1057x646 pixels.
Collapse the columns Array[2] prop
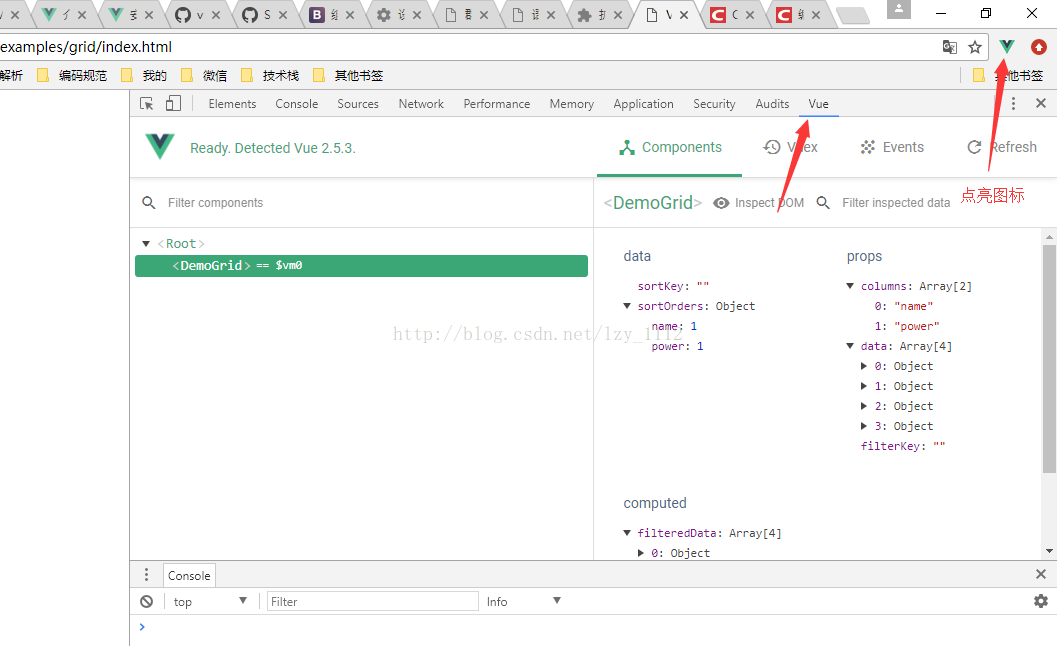click(850, 286)
